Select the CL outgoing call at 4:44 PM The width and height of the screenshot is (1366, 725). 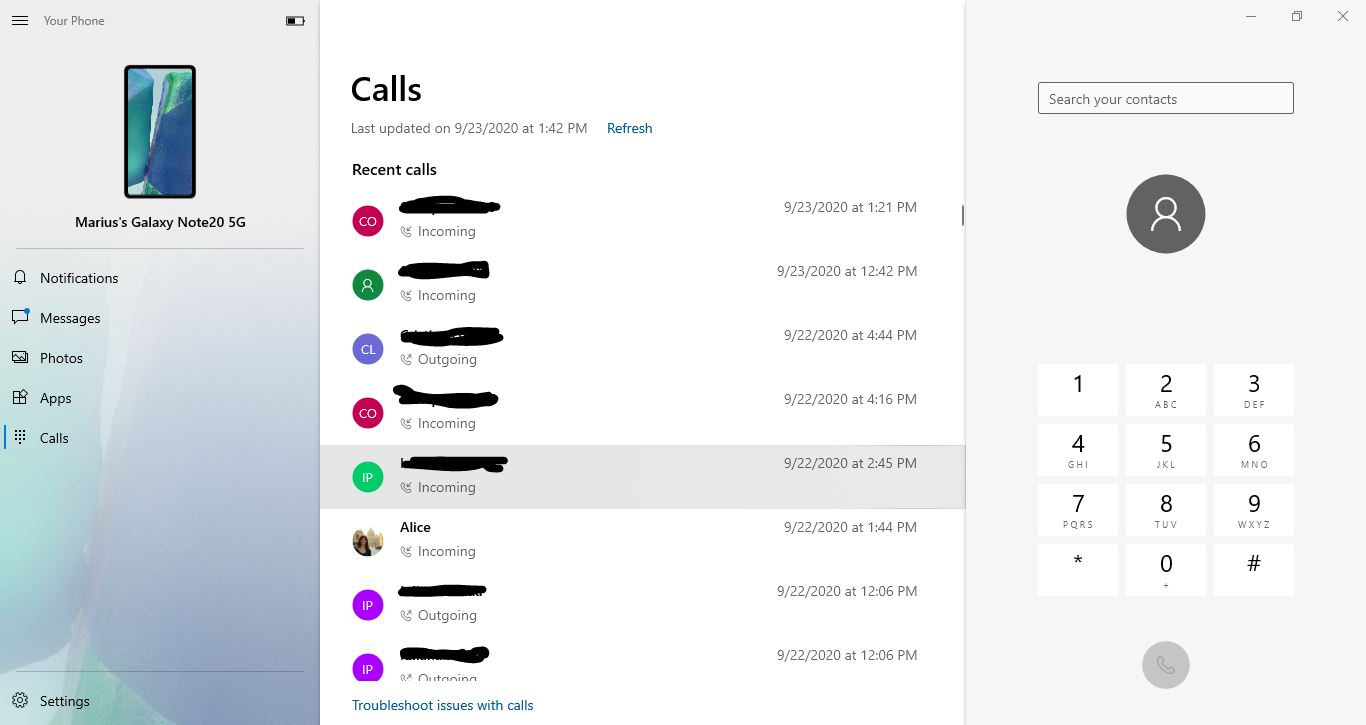click(642, 349)
